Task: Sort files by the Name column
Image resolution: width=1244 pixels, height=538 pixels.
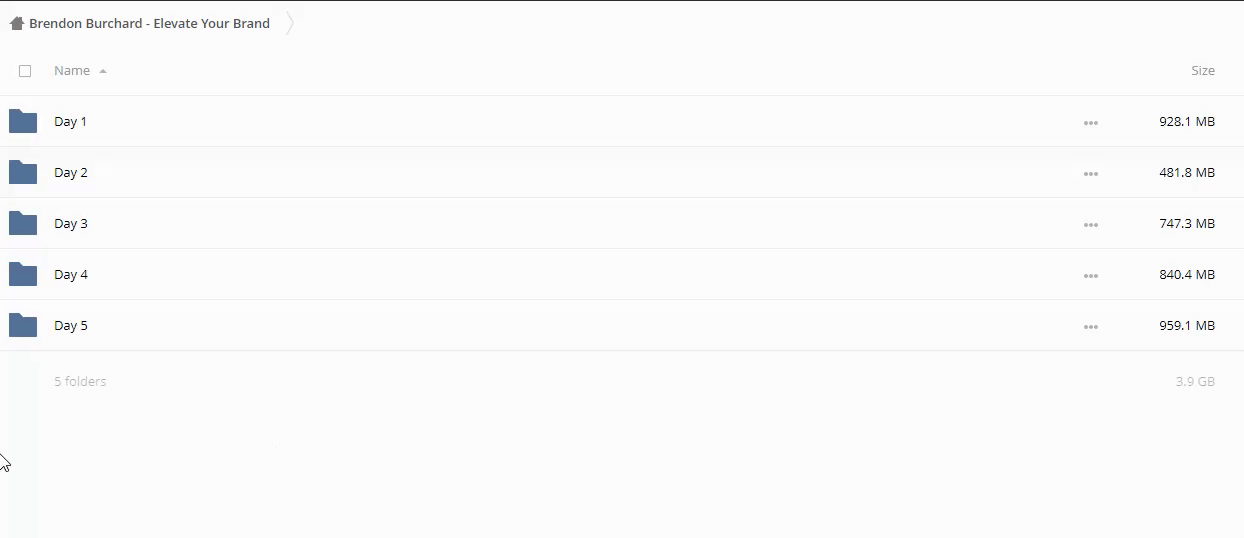Action: point(72,71)
